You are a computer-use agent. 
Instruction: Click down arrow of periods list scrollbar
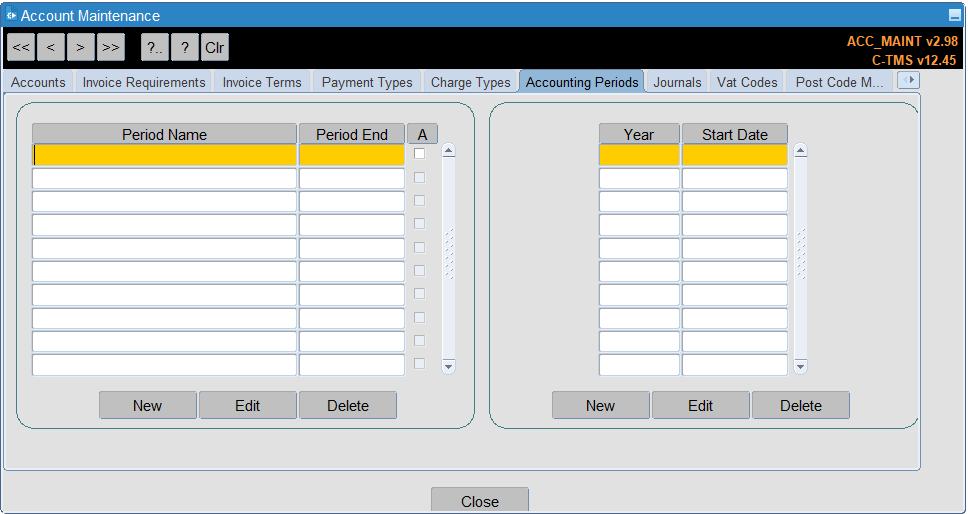tap(449, 367)
